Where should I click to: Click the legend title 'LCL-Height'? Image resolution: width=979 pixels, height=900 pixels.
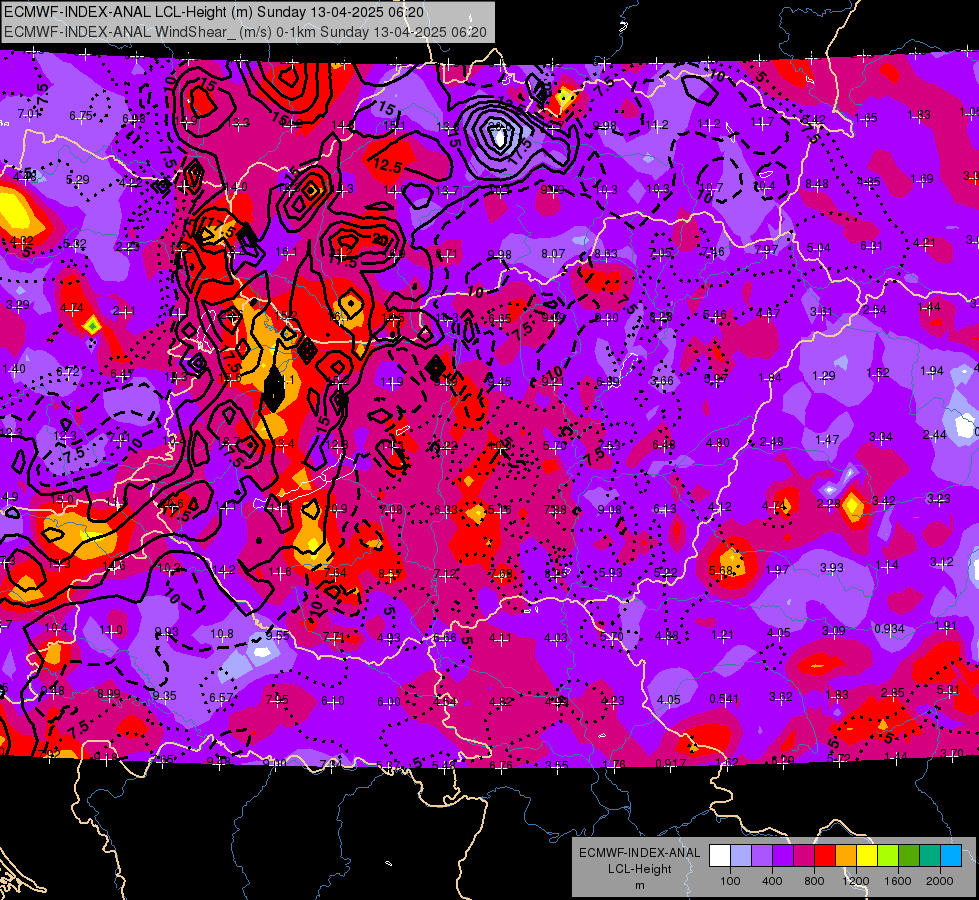[x=640, y=869]
